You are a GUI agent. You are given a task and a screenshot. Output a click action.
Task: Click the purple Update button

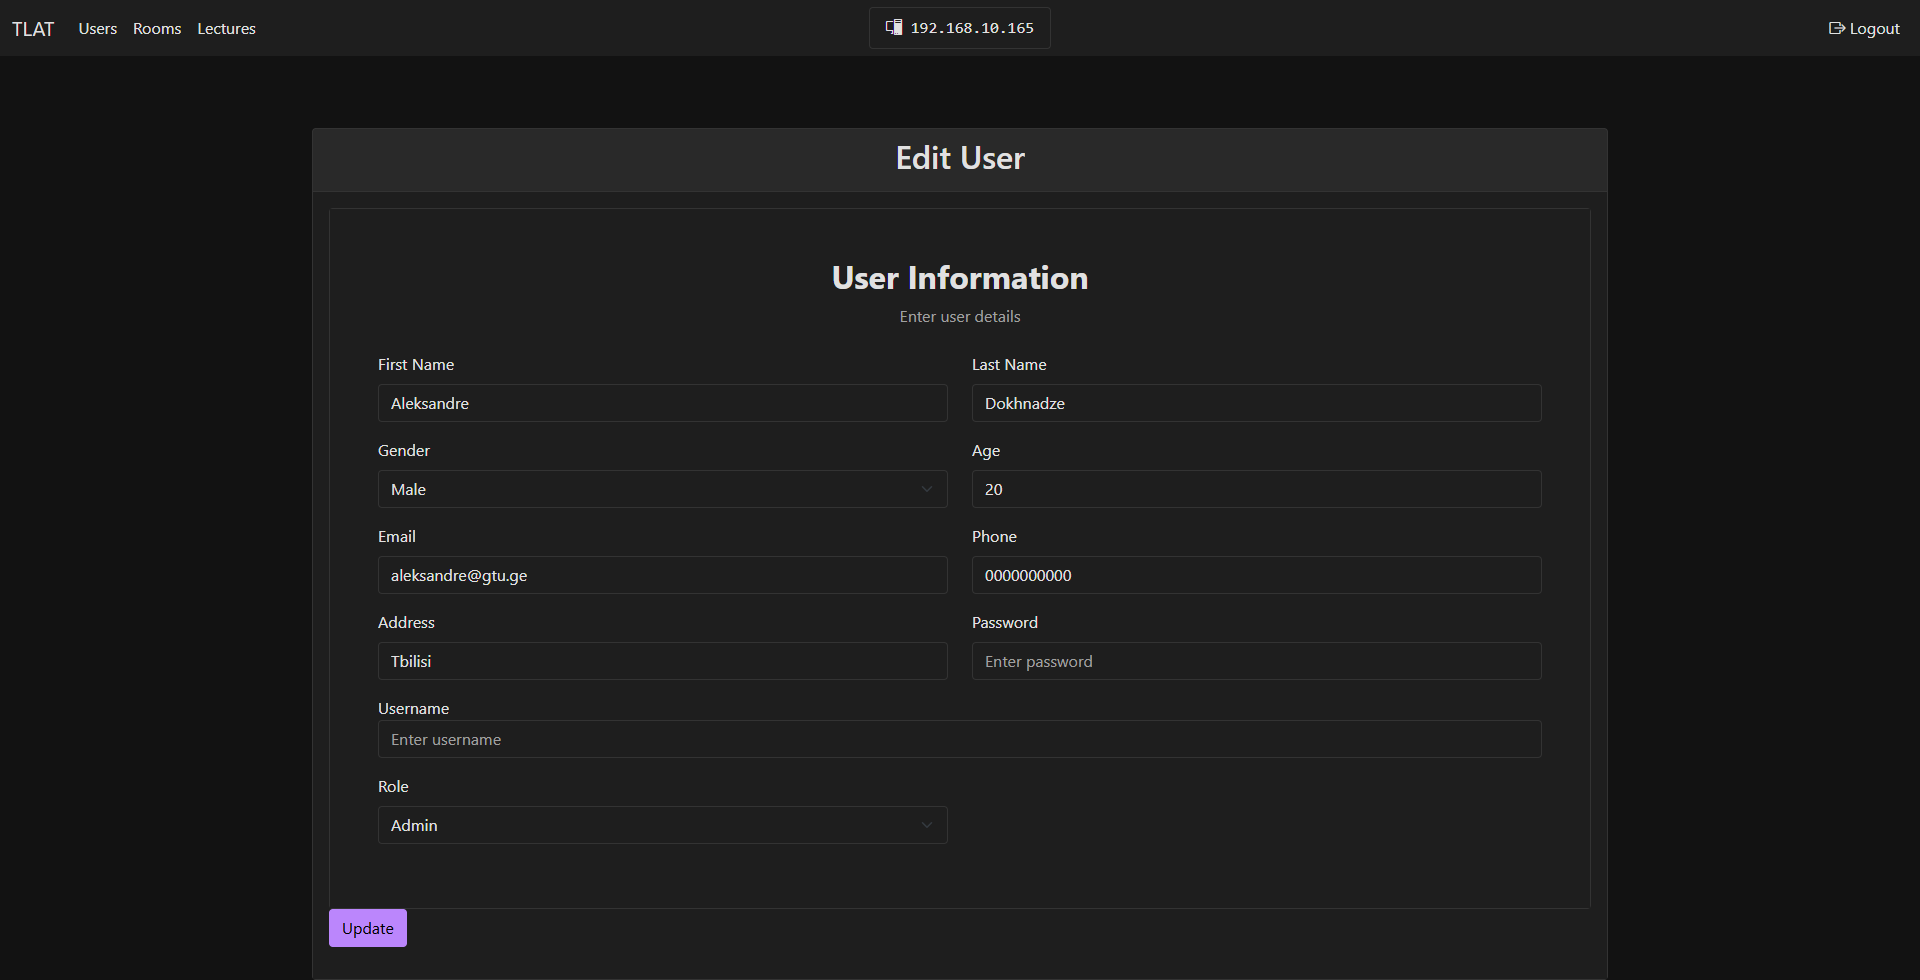click(x=368, y=928)
